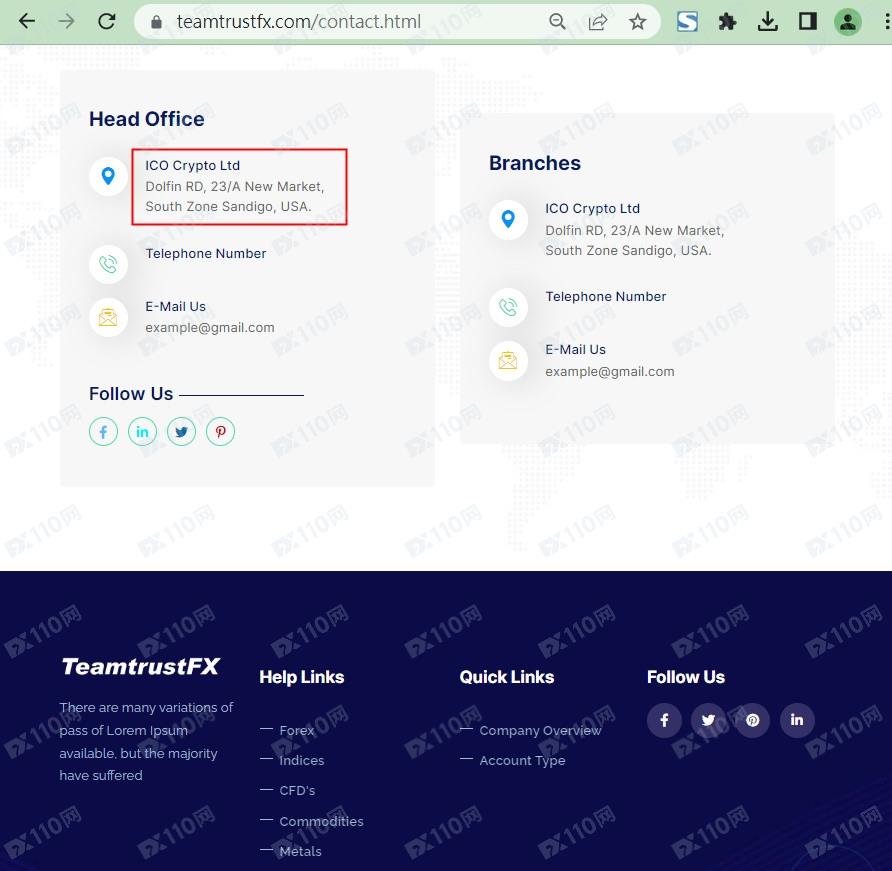Open the Commodities footer link
The width and height of the screenshot is (892, 871).
click(321, 822)
